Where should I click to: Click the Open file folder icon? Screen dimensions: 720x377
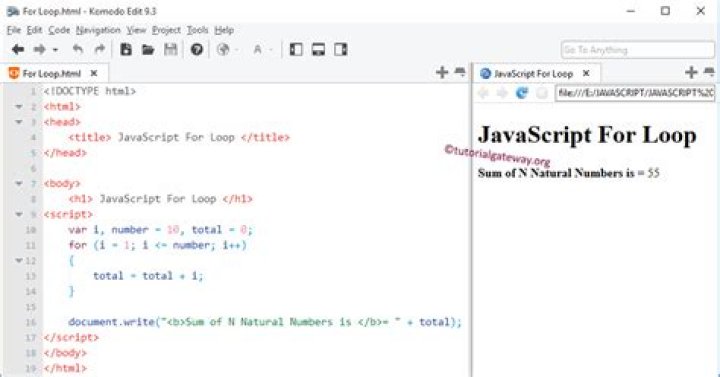click(148, 49)
